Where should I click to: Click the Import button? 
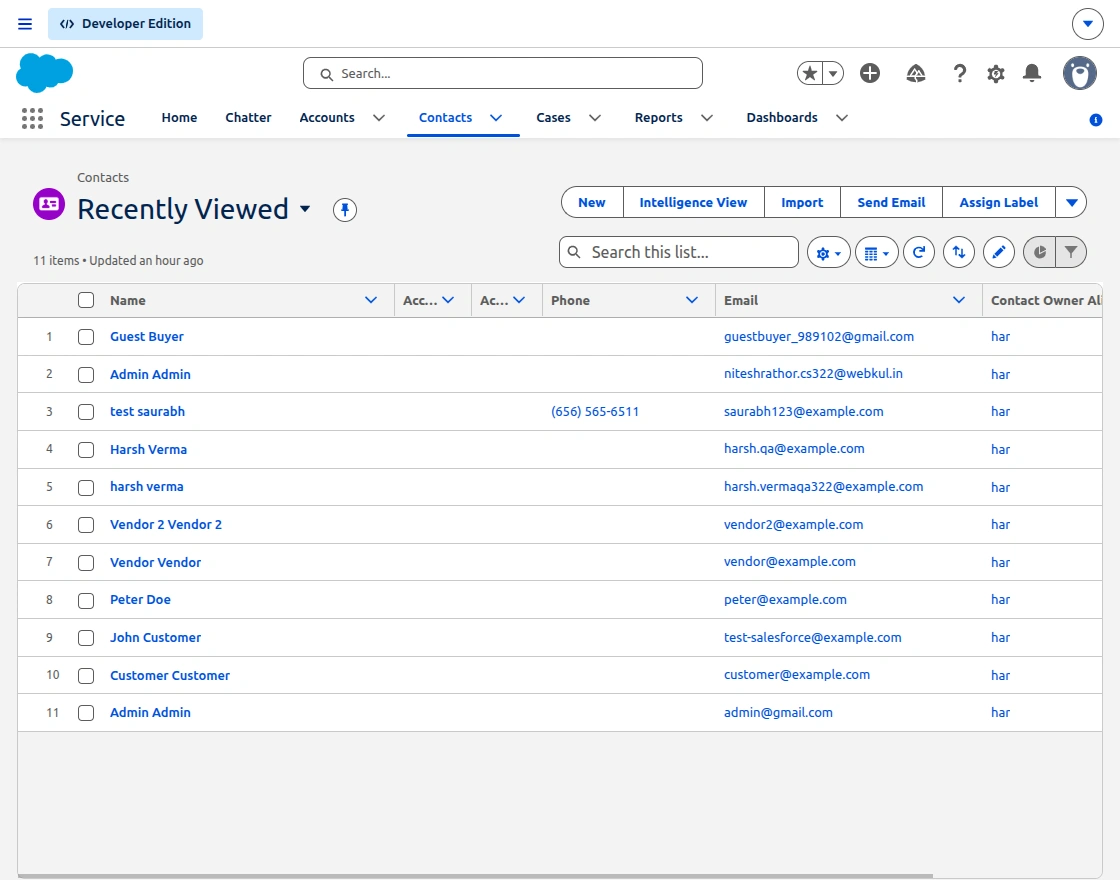[x=802, y=203]
